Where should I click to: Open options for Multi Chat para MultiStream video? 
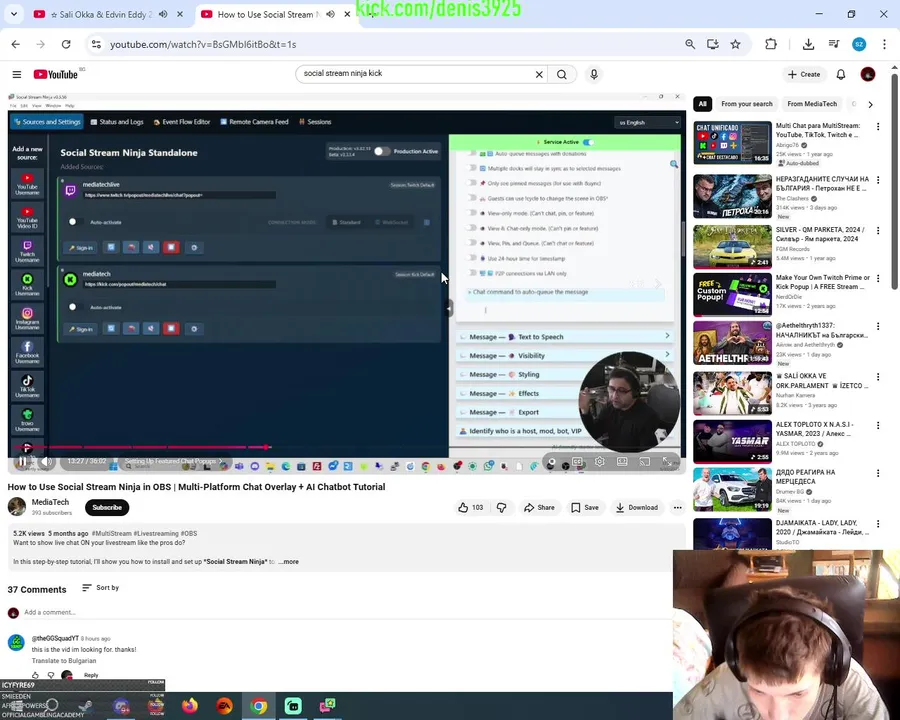[878, 126]
